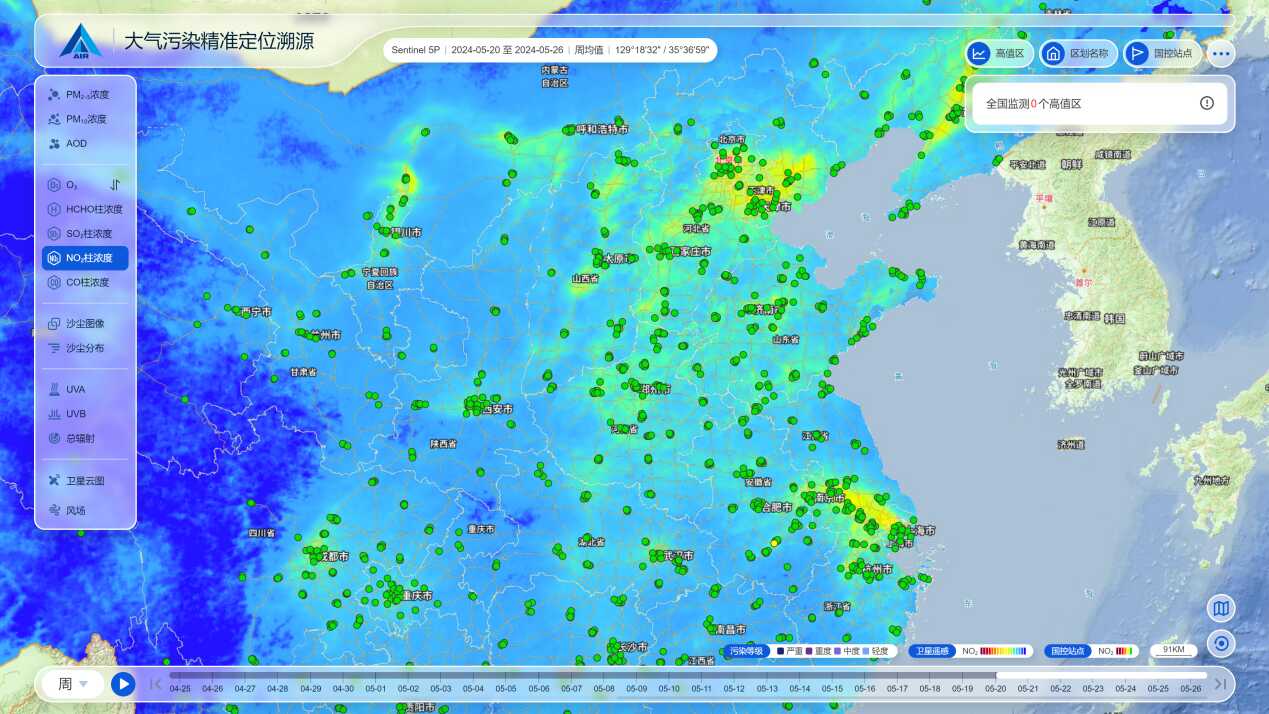The width and height of the screenshot is (1269, 714).
Task: Switch to the NO2柱浓度 layer
Action: tap(84, 257)
